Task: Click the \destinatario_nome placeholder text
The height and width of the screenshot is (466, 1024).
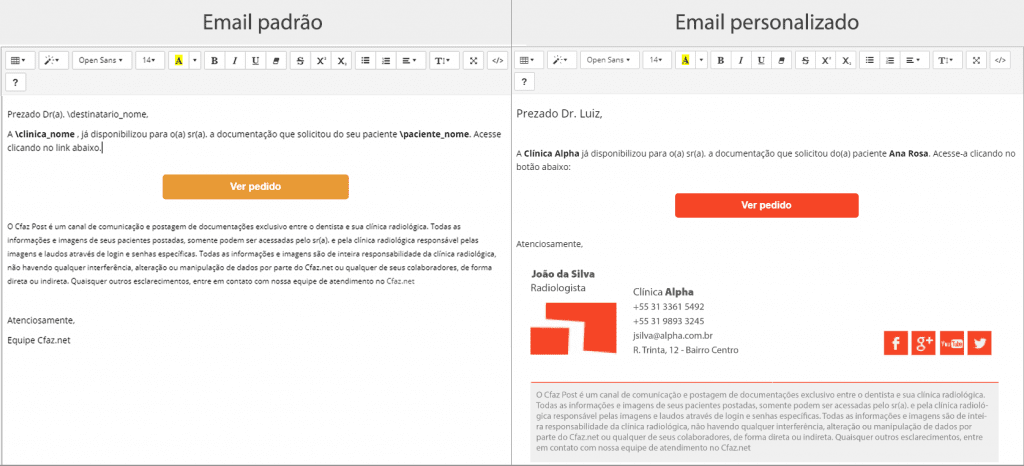Action: pyautogui.click(x=108, y=115)
